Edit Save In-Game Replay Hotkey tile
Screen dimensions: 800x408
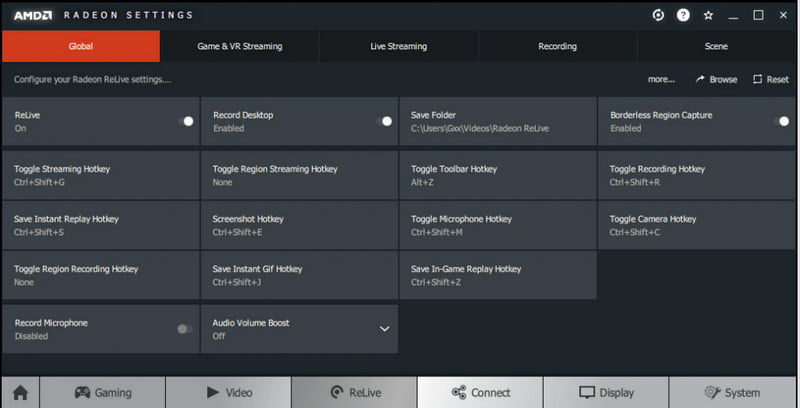[x=497, y=275]
